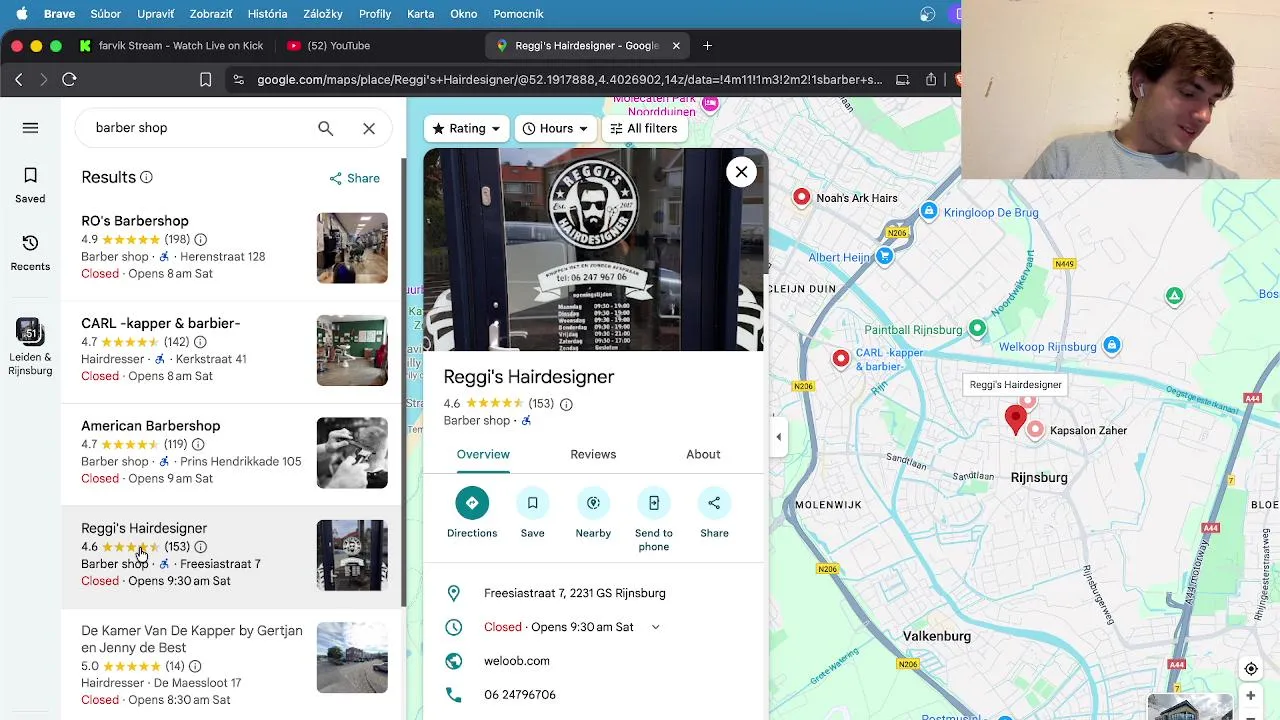The width and height of the screenshot is (1280, 720).
Task: Open All filters
Action: (x=643, y=129)
